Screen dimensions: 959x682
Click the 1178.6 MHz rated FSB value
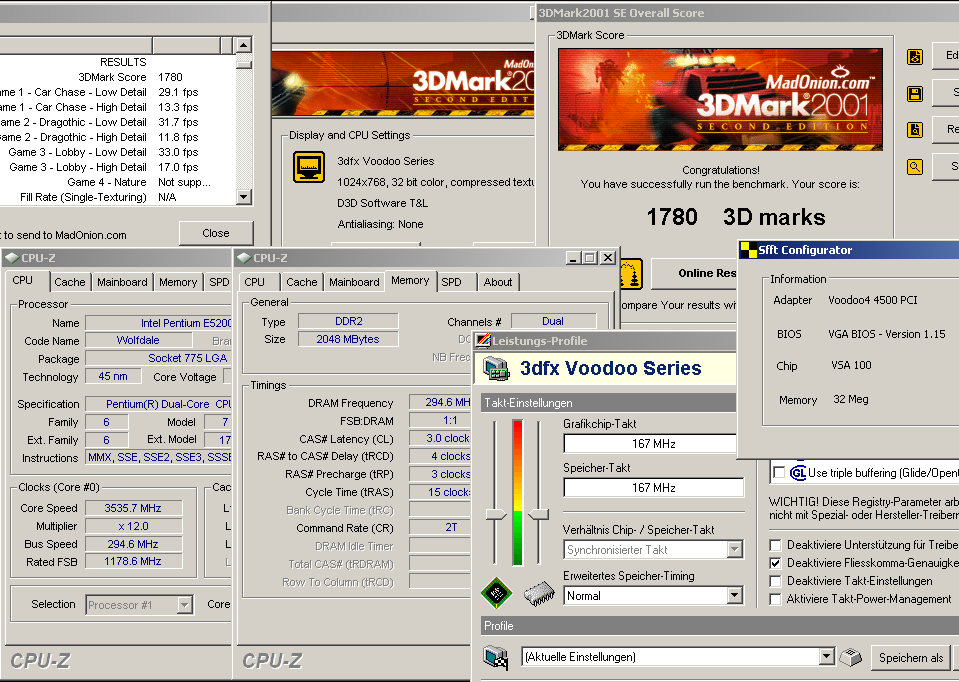click(x=133, y=561)
